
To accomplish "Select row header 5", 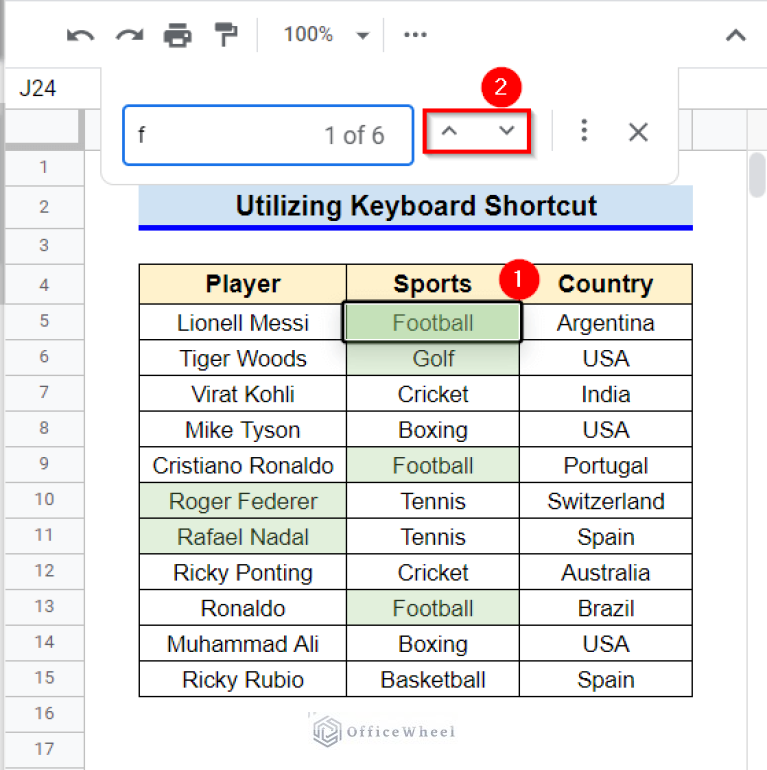I will (x=44, y=321).
